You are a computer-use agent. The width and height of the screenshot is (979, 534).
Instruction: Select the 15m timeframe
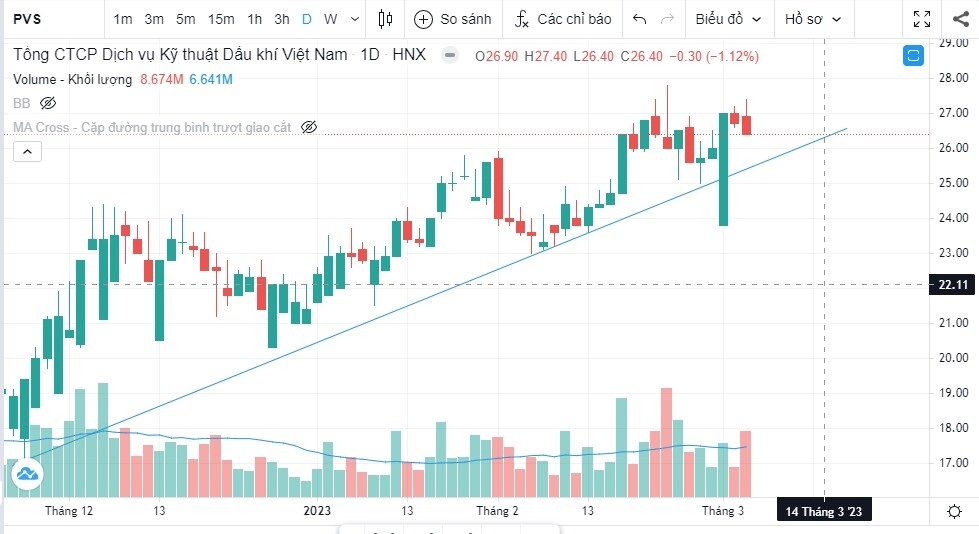[221, 19]
